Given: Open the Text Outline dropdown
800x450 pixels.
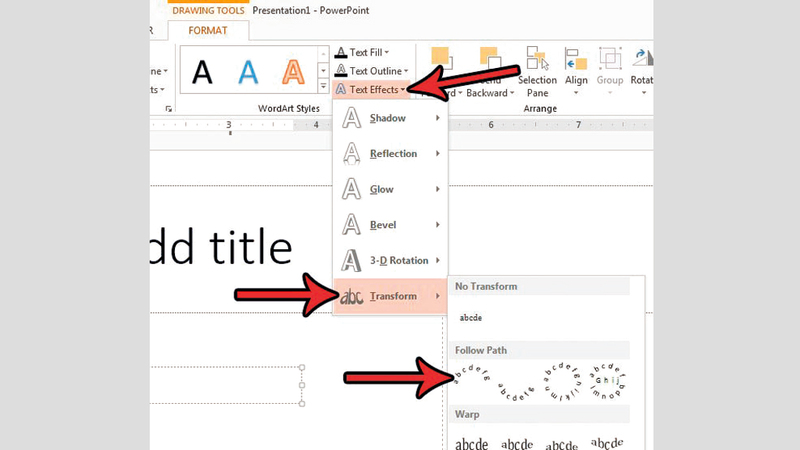Looking at the screenshot, I should 369,71.
